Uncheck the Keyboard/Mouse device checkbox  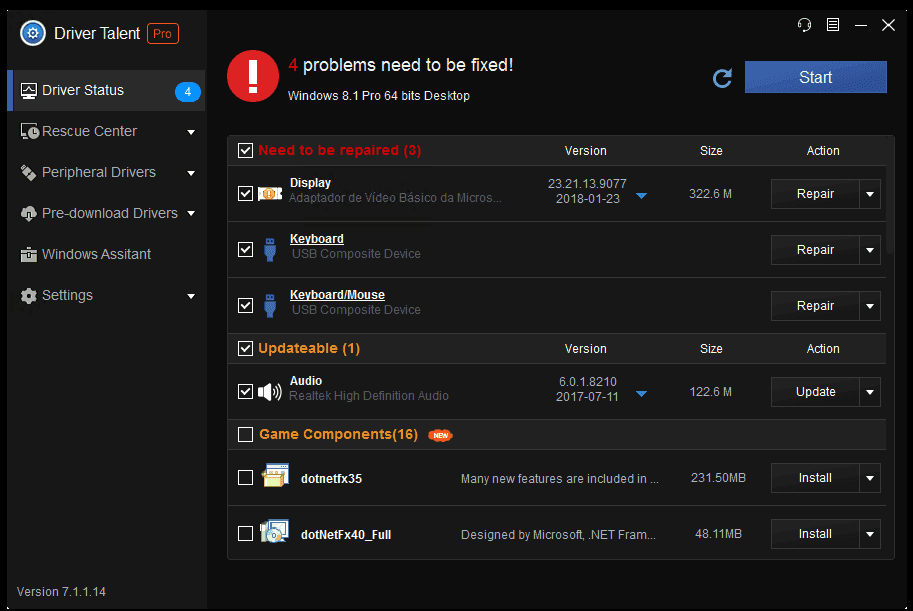(245, 305)
